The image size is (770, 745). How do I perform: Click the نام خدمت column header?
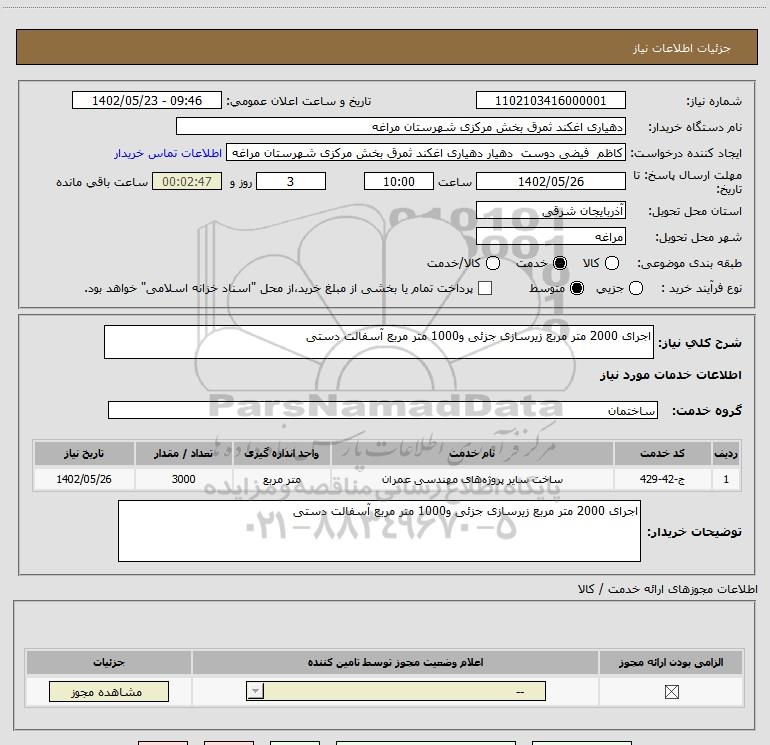[x=472, y=453]
